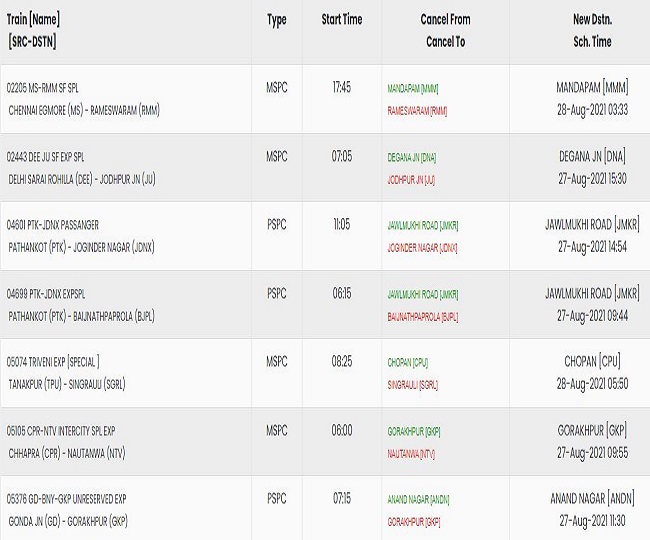Select the Type column header
650x540 pixels.
coord(276,20)
